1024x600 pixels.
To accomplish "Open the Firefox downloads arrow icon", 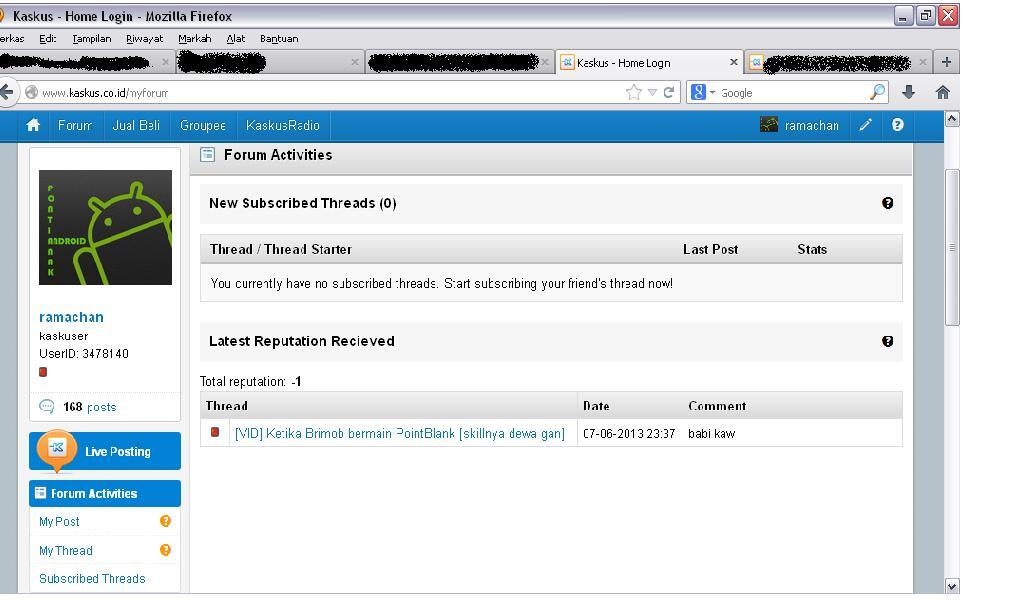I will point(908,93).
